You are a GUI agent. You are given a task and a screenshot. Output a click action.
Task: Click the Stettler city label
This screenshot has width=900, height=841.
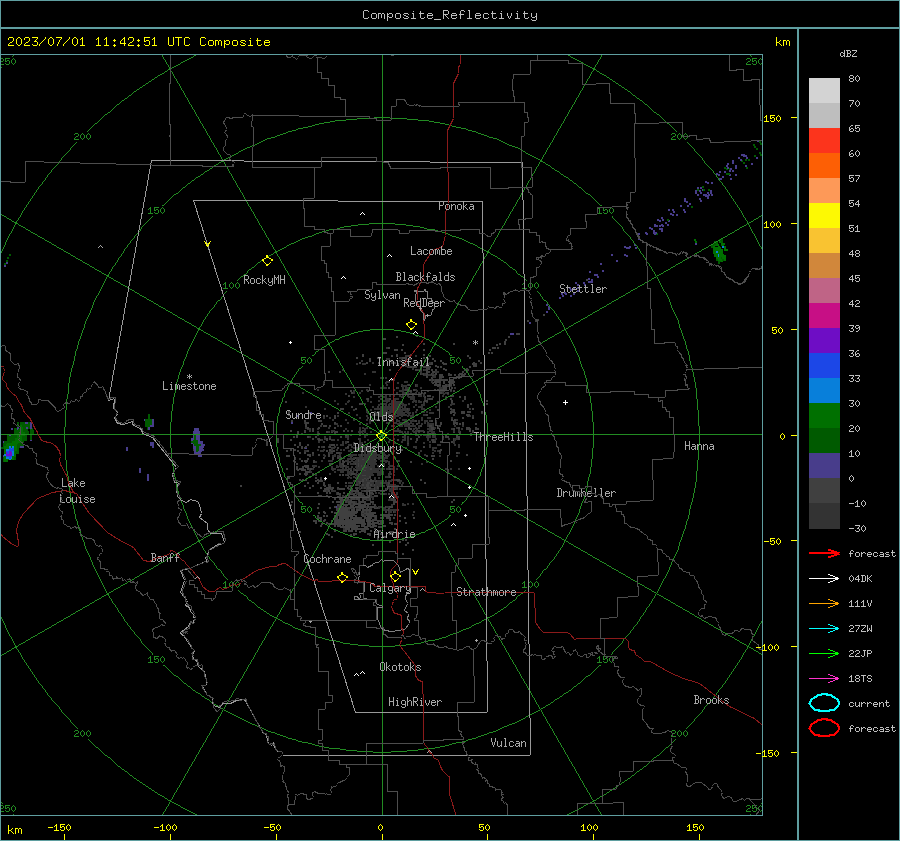click(x=583, y=289)
